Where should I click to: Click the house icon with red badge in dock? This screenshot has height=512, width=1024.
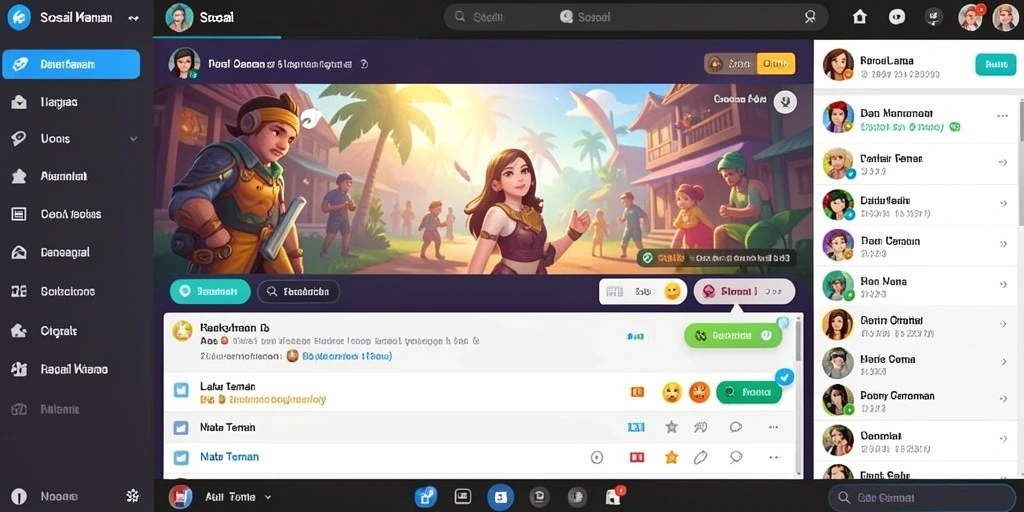click(x=613, y=496)
